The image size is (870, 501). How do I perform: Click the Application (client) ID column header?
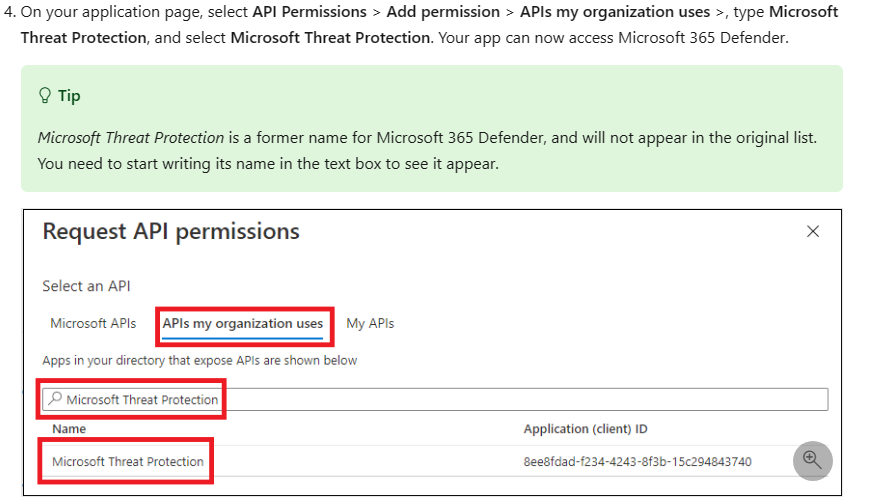(x=585, y=429)
